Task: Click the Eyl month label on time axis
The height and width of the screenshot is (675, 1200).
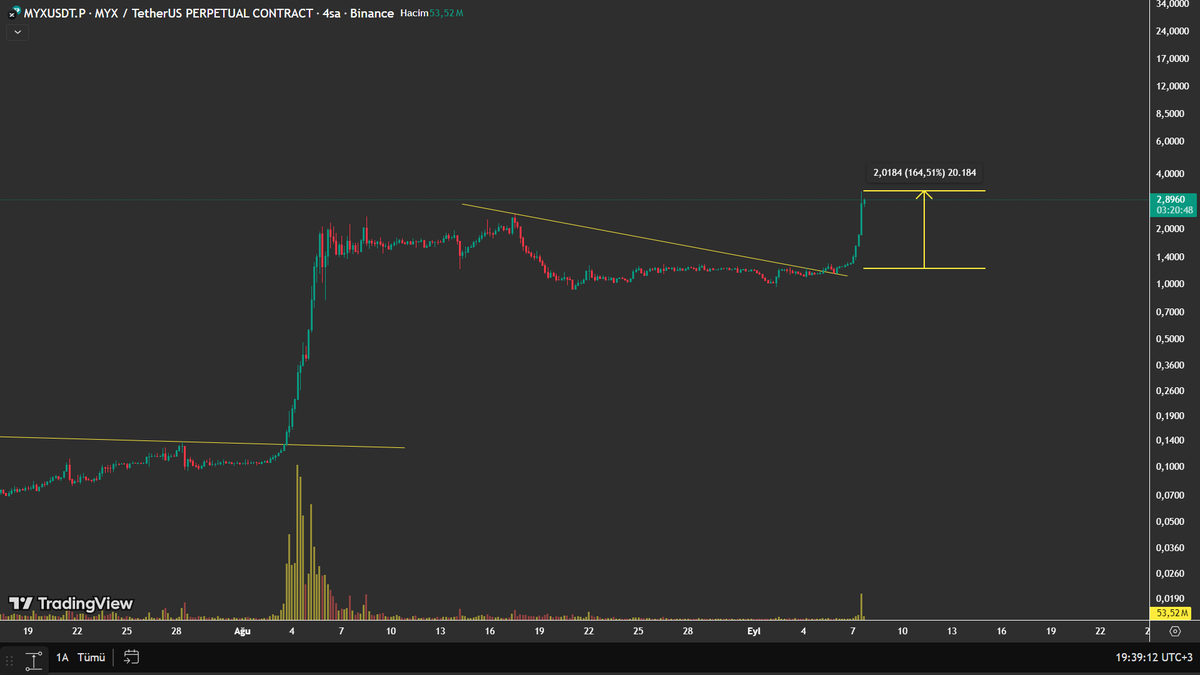Action: coord(755,632)
